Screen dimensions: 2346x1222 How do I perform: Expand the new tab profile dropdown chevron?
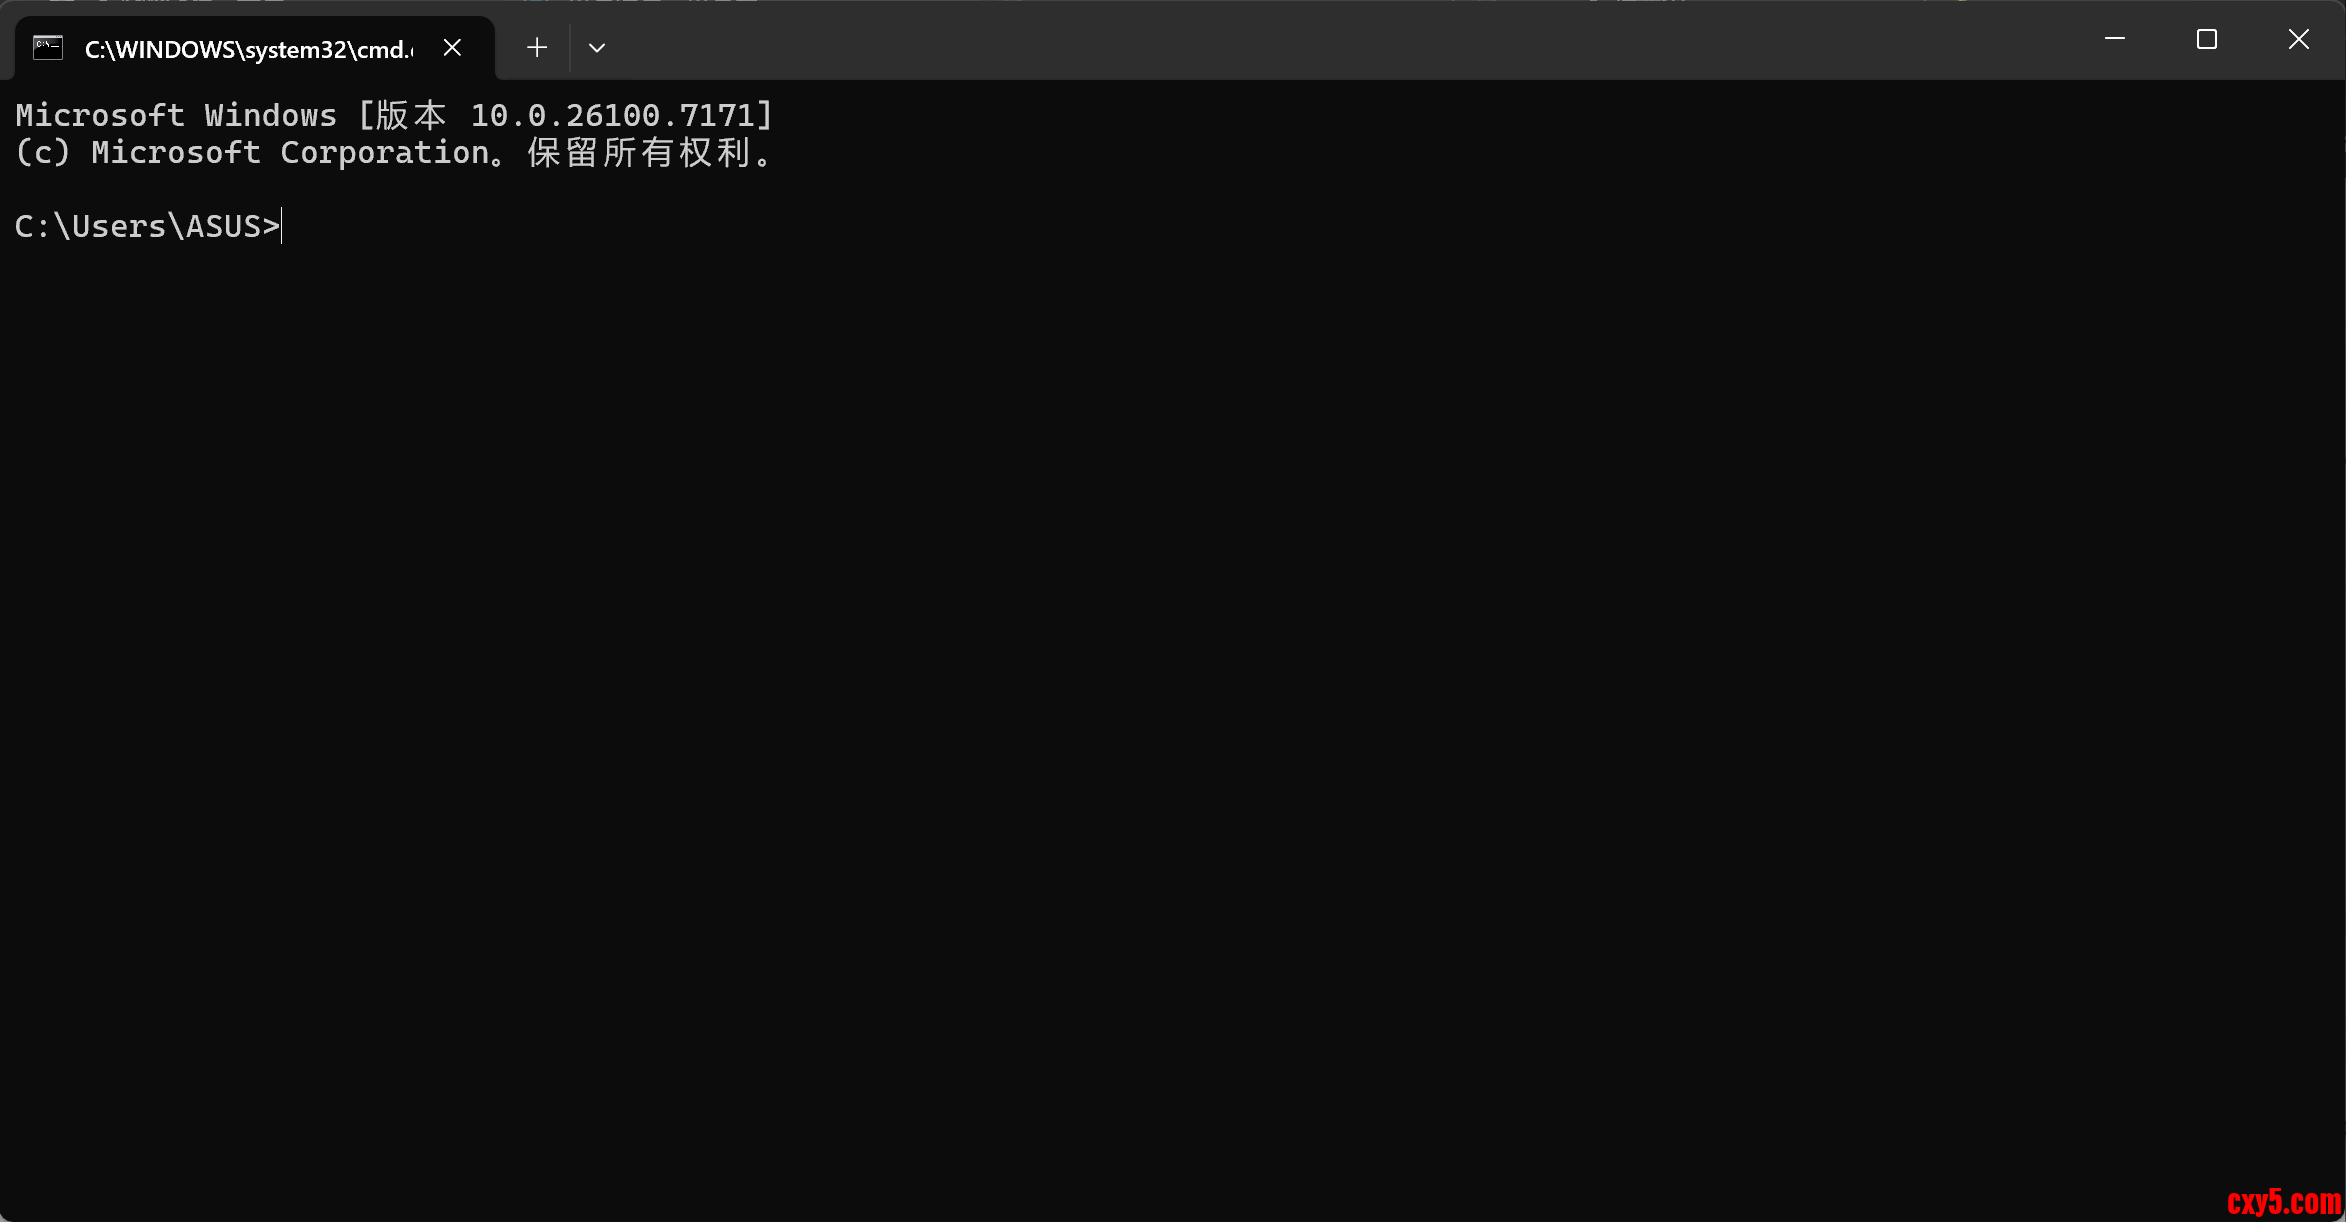click(x=597, y=47)
